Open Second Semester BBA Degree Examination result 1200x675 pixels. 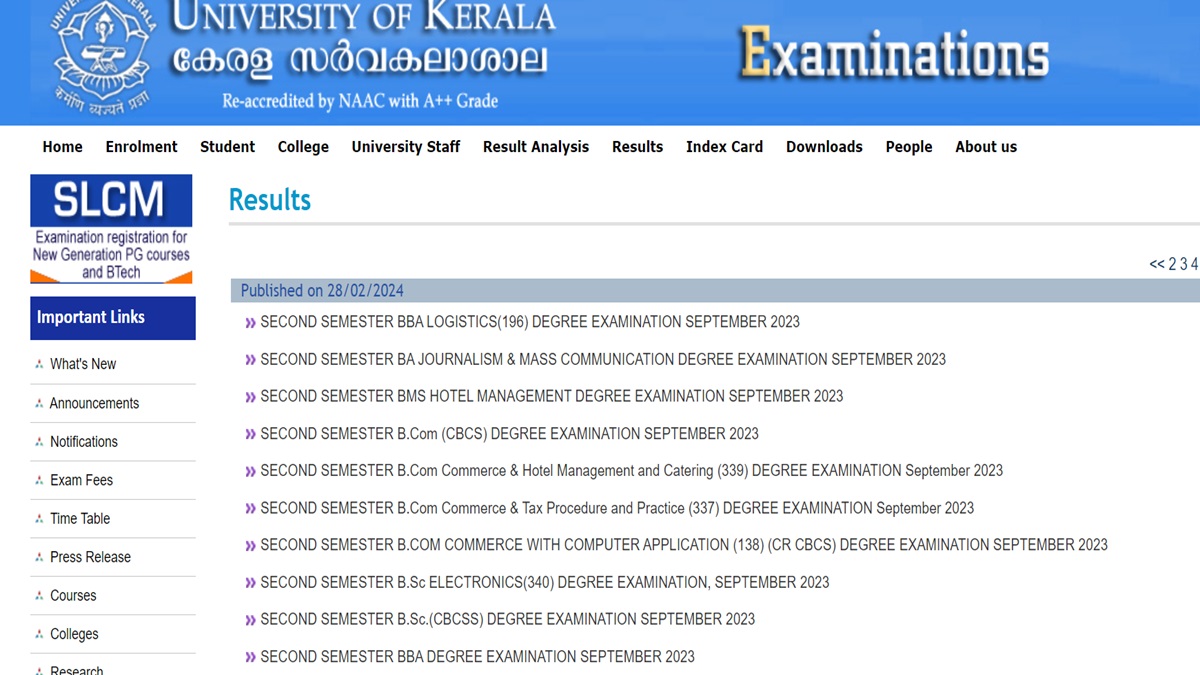coord(477,657)
